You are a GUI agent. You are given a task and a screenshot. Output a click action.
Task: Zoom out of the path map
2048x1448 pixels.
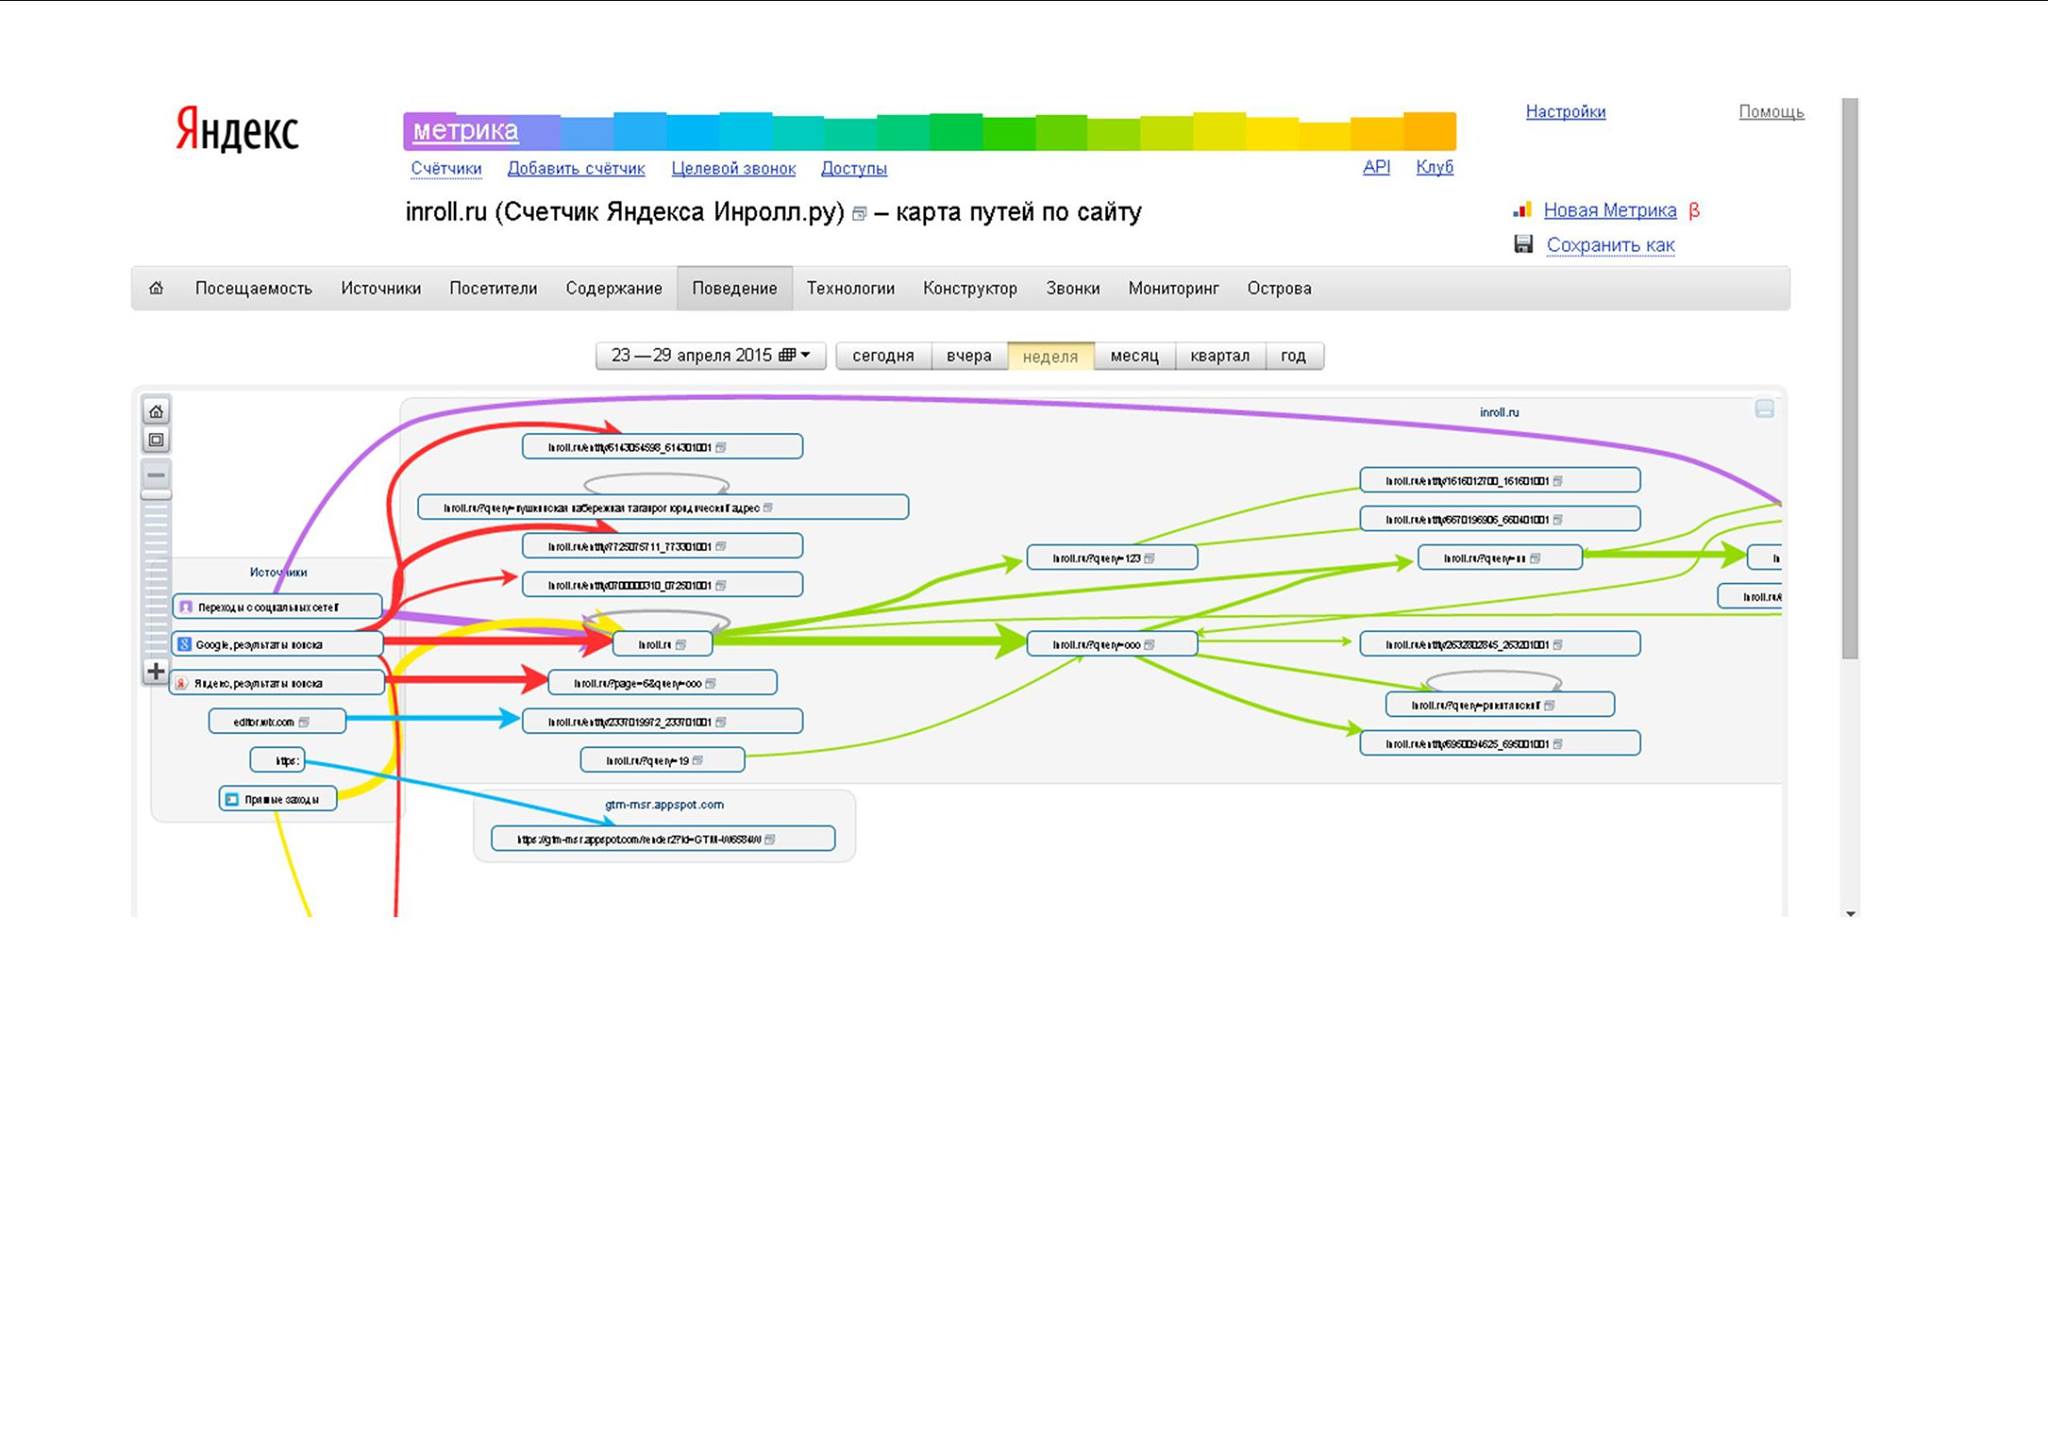click(x=156, y=474)
